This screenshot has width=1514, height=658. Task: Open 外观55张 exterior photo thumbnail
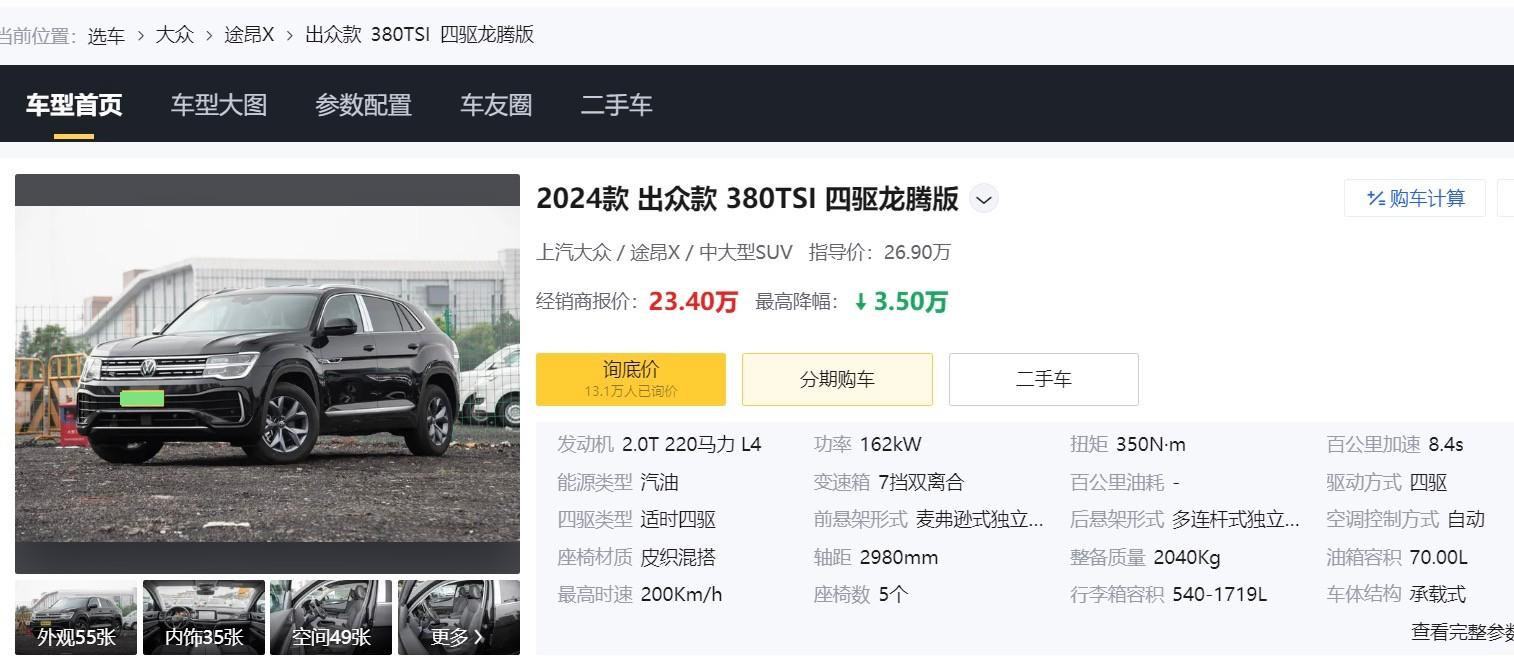tap(76, 617)
